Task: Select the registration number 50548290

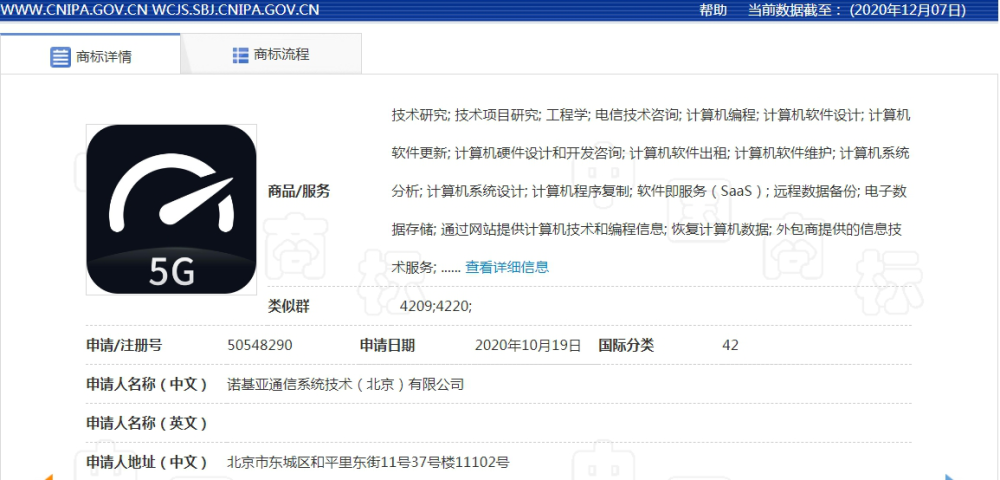Action: [260, 345]
